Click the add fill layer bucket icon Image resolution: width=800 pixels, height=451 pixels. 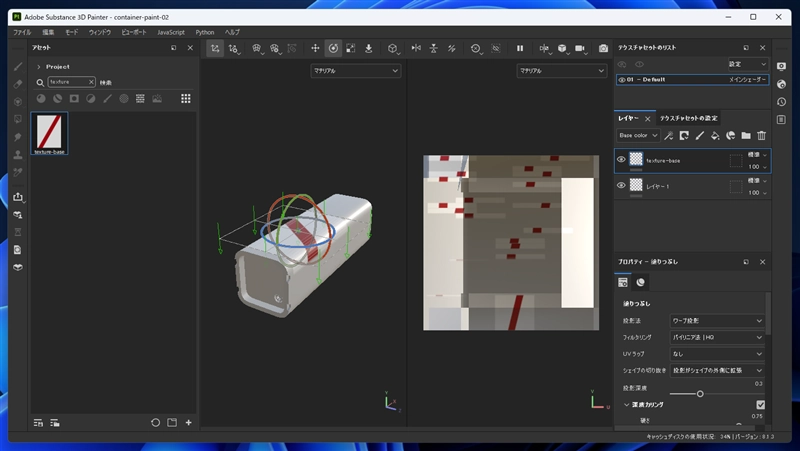pyautogui.click(x=715, y=135)
